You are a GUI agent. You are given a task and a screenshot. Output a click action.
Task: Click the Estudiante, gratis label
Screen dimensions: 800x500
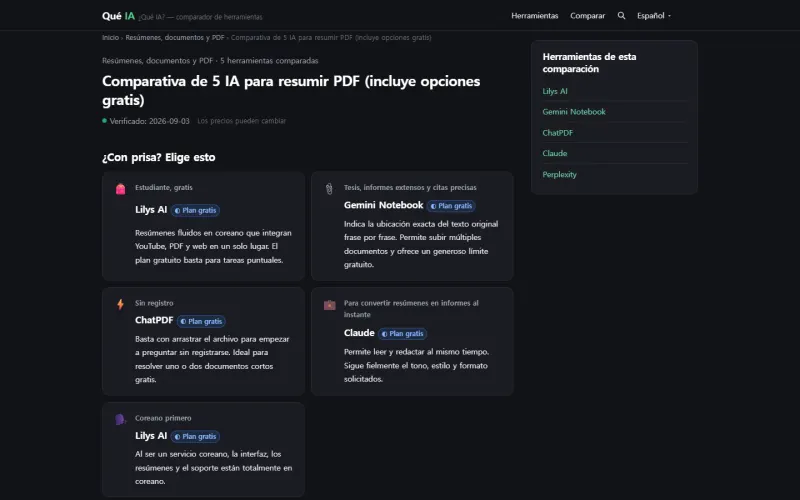(164, 187)
